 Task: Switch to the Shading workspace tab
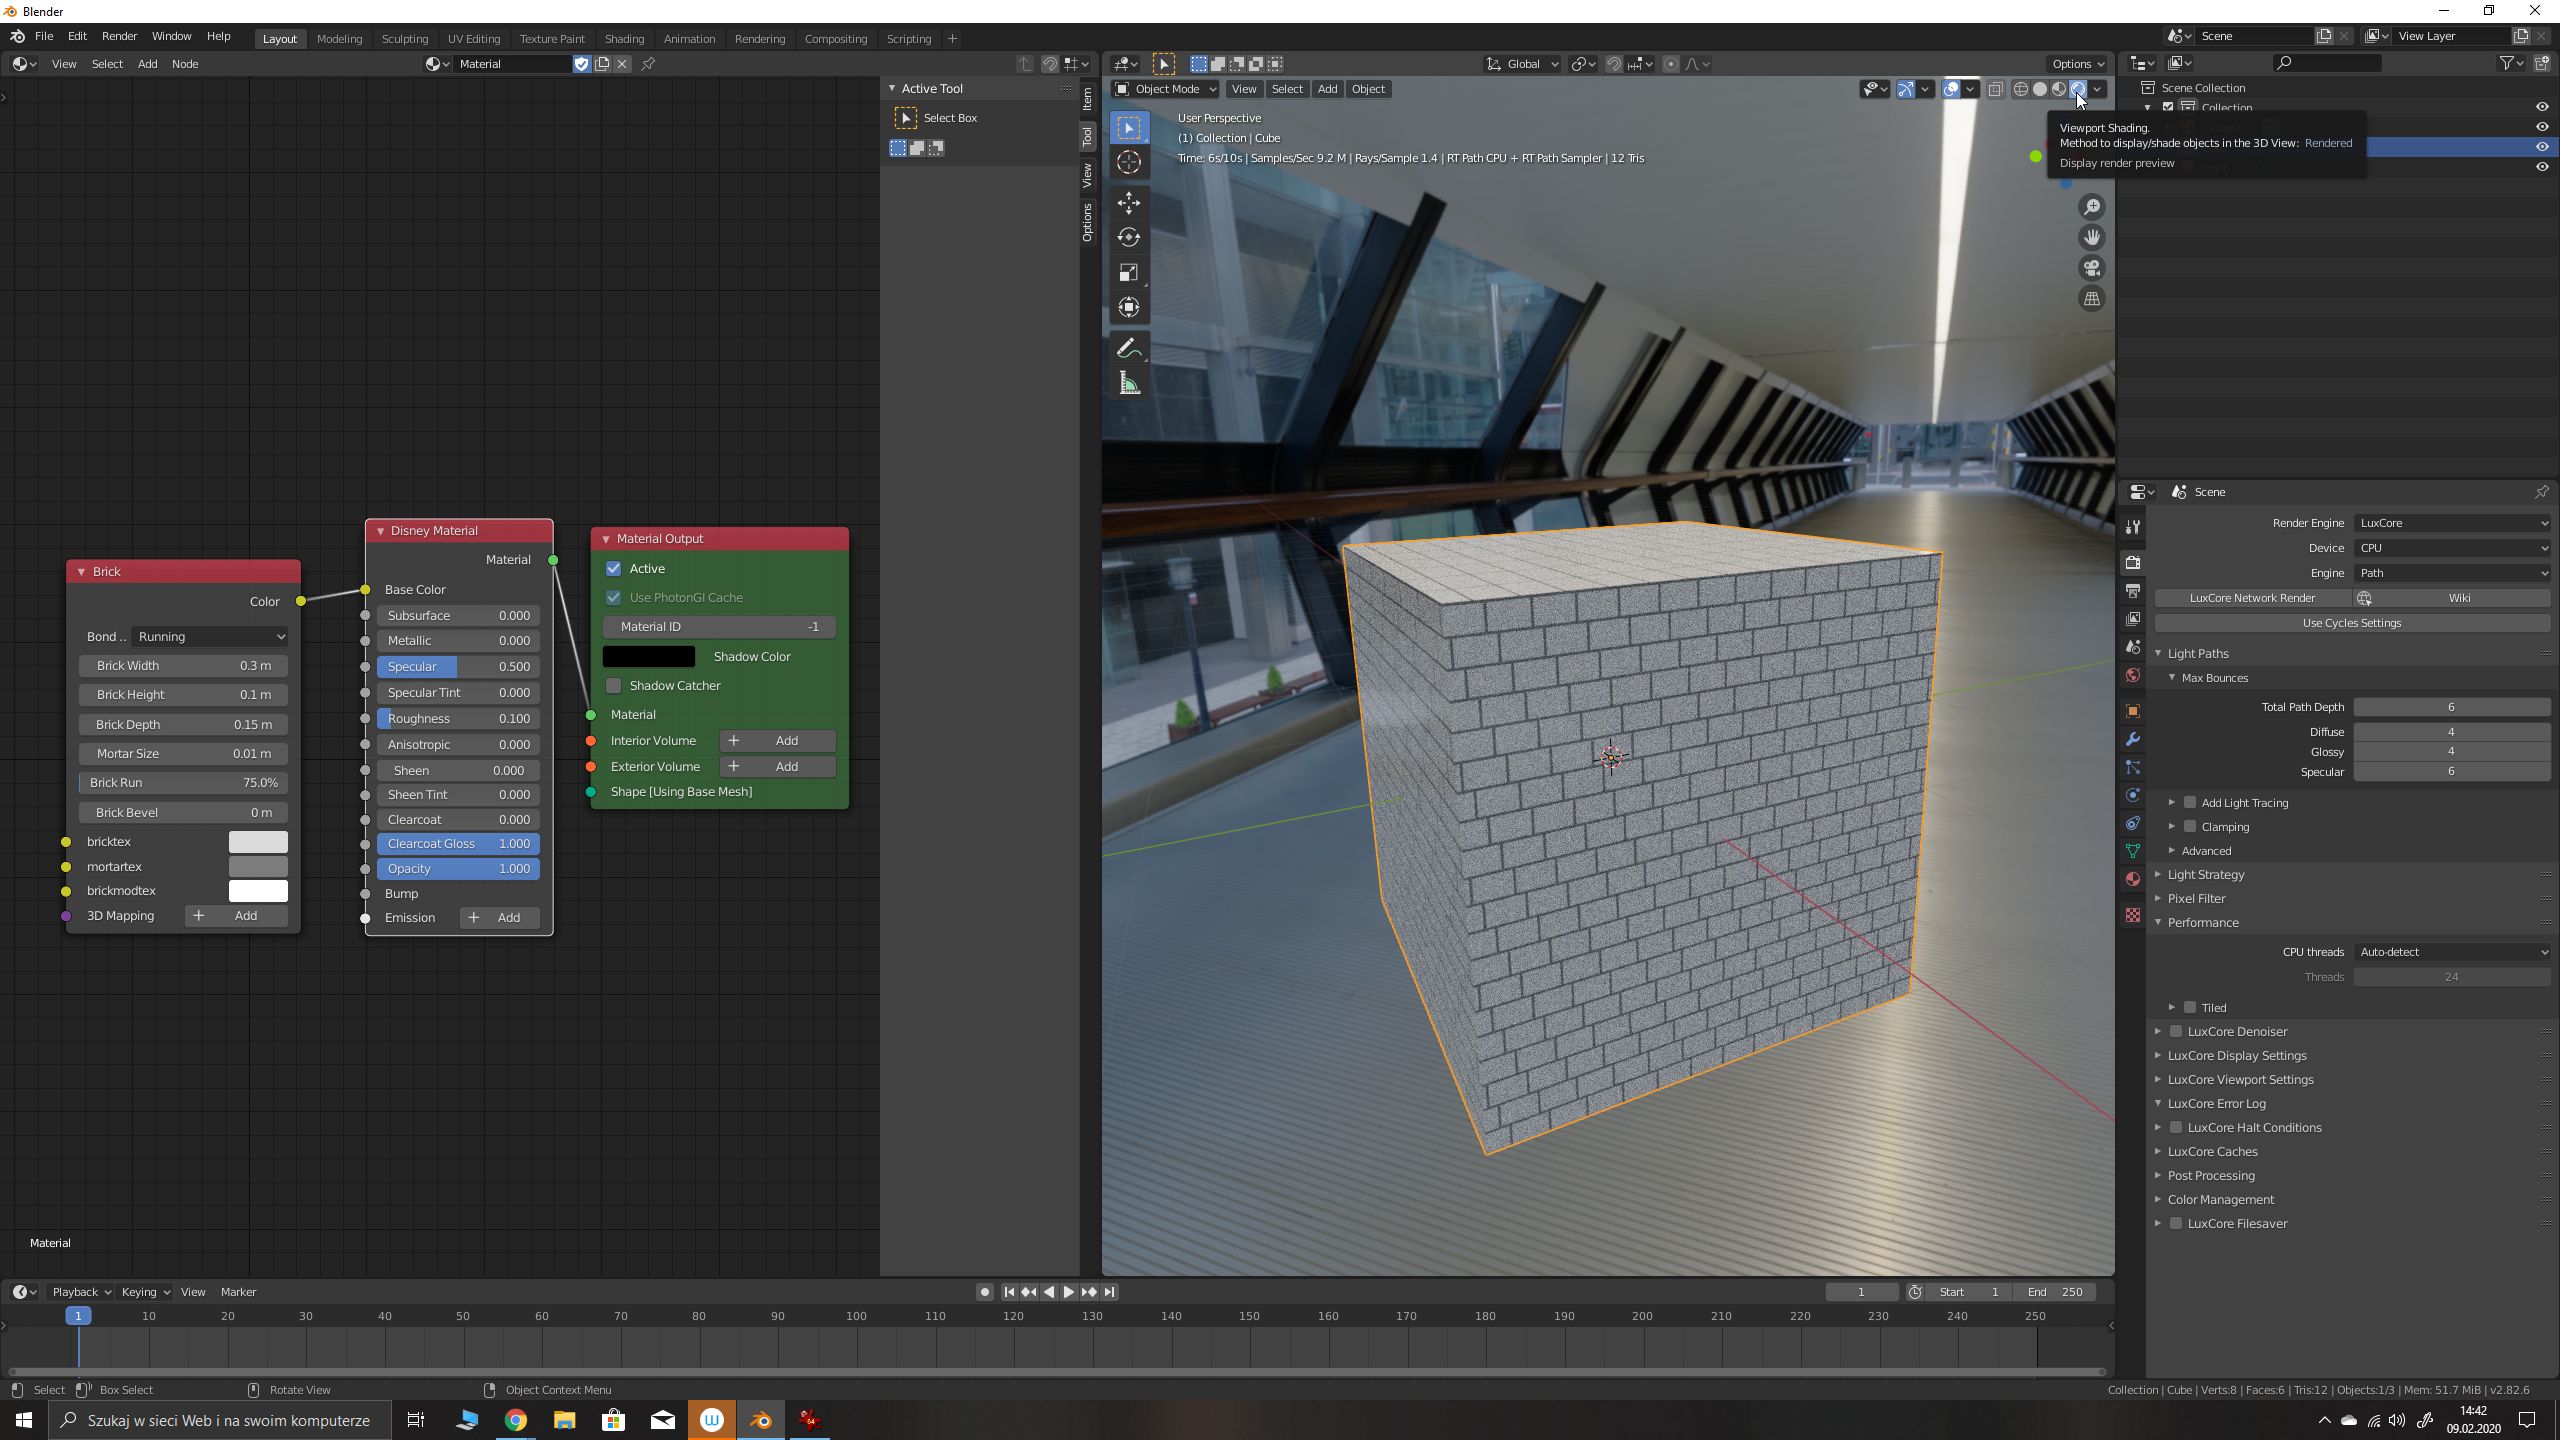(x=624, y=39)
